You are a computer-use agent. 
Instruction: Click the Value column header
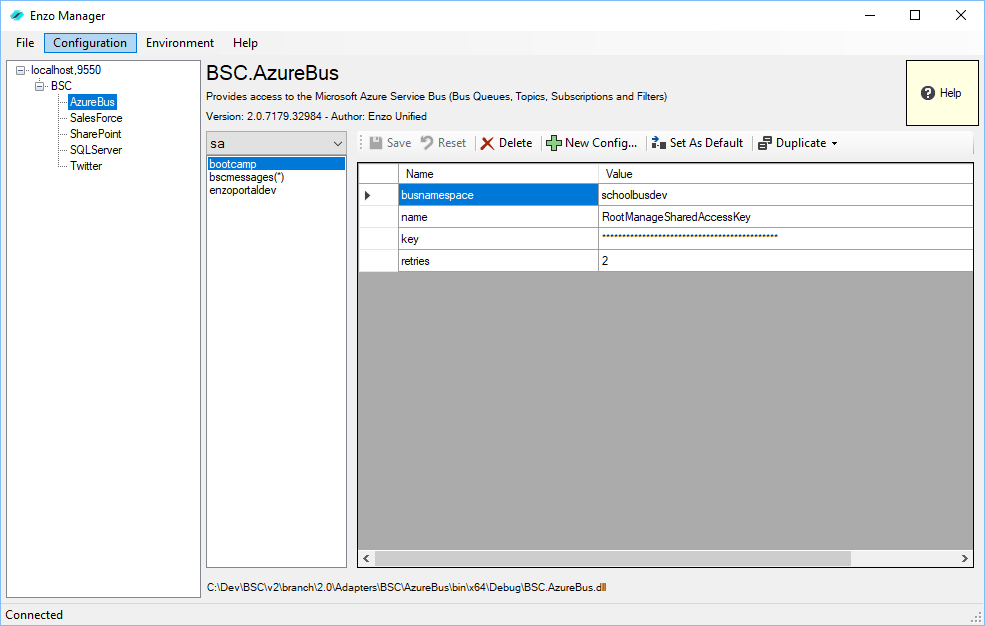785,174
